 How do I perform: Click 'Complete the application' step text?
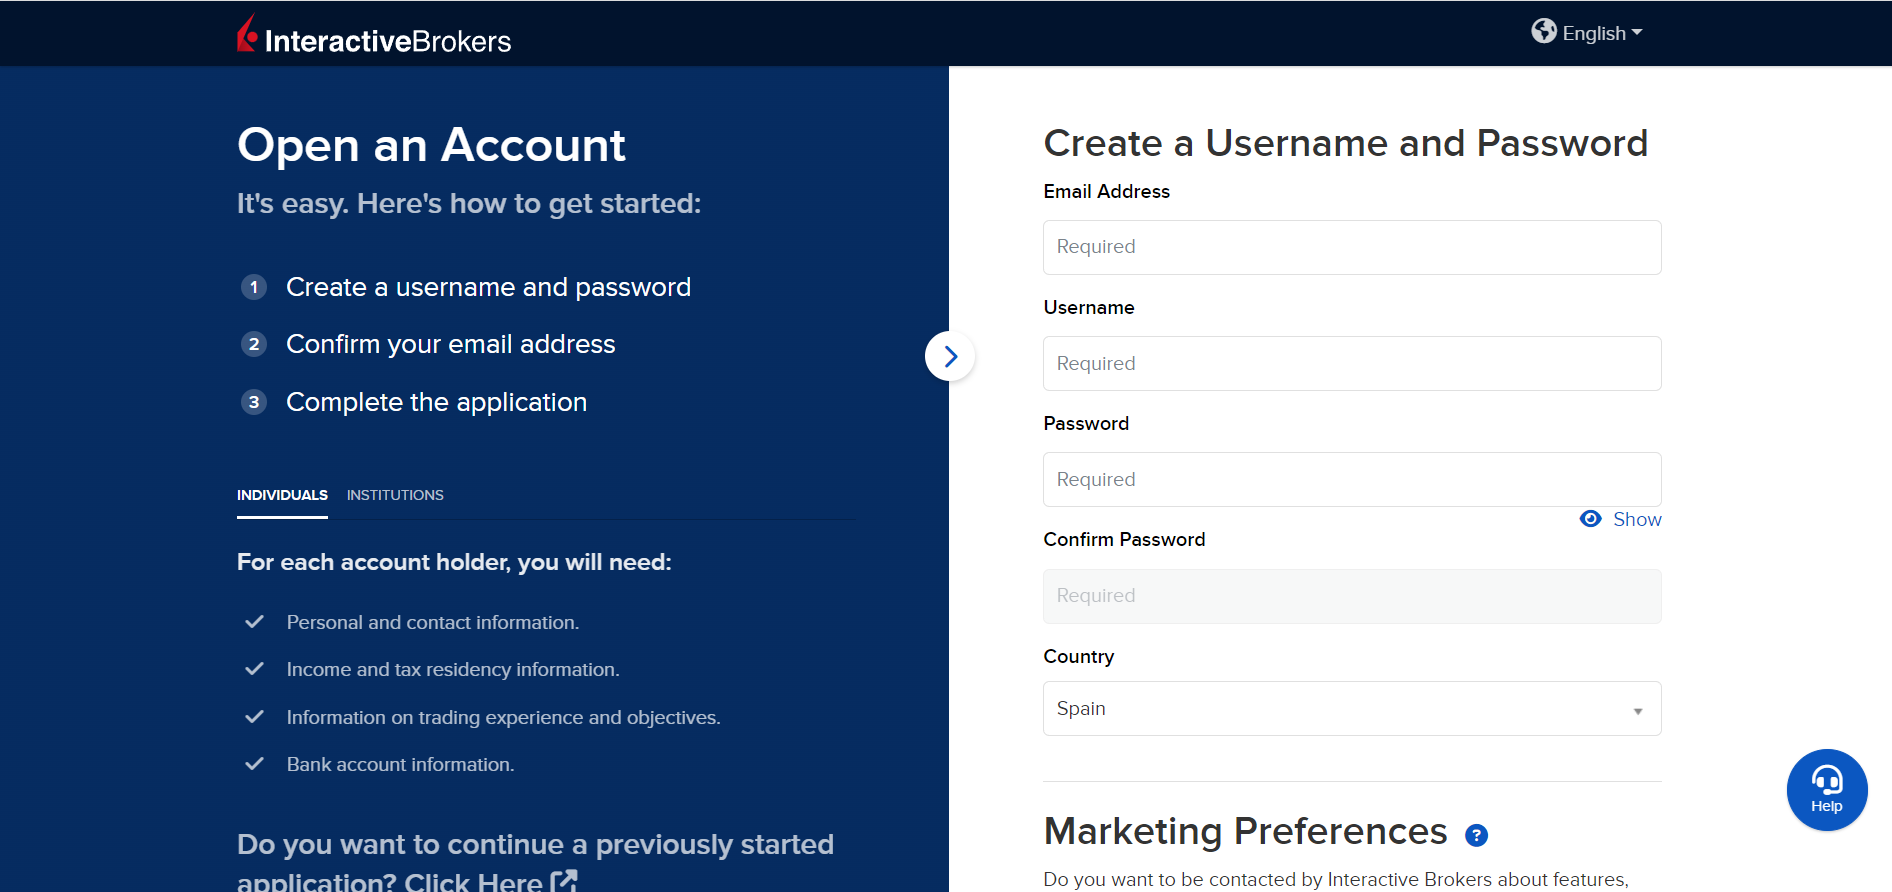click(437, 402)
